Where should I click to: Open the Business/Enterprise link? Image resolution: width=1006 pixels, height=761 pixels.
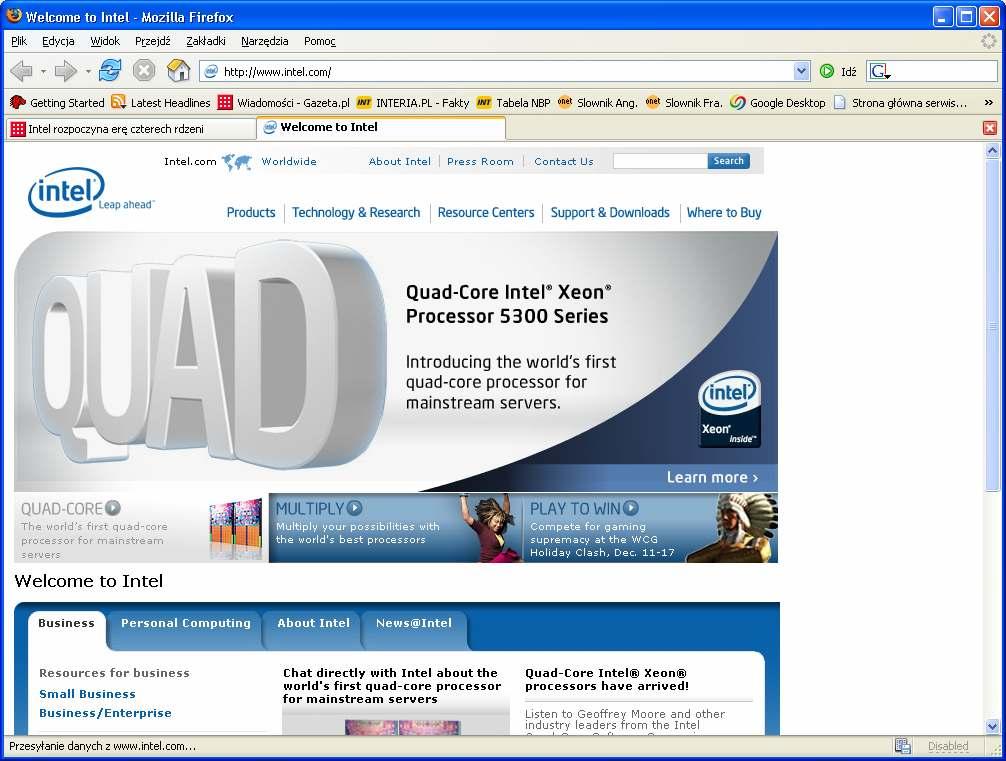[x=105, y=713]
